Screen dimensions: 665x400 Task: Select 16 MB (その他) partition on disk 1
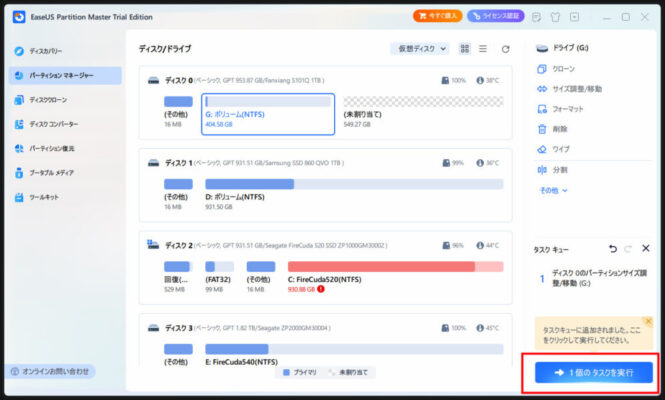click(x=178, y=195)
